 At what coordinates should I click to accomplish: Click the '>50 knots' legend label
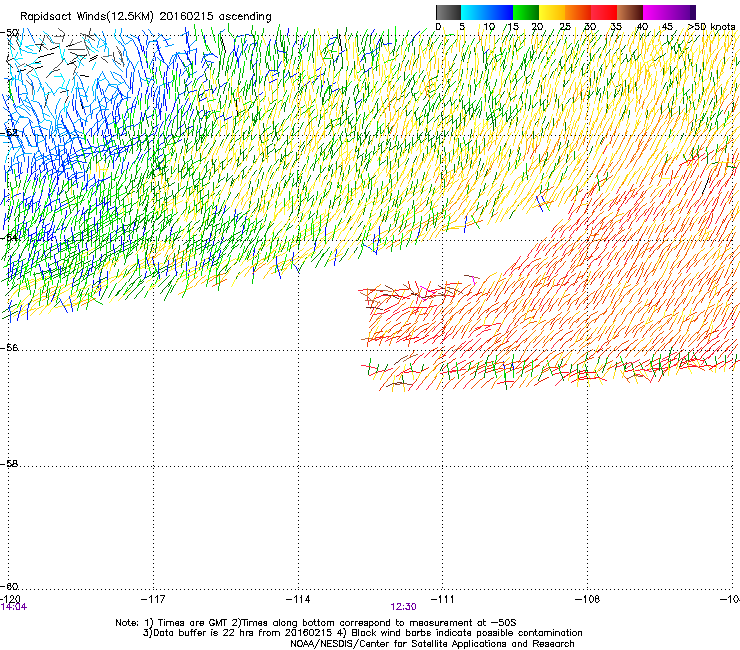click(711, 27)
